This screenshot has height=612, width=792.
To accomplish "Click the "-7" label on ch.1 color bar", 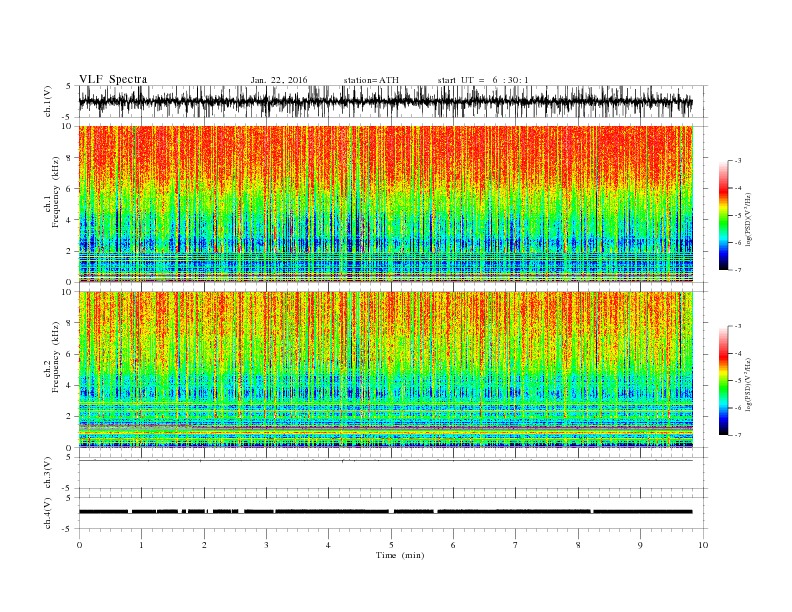I will pos(738,270).
